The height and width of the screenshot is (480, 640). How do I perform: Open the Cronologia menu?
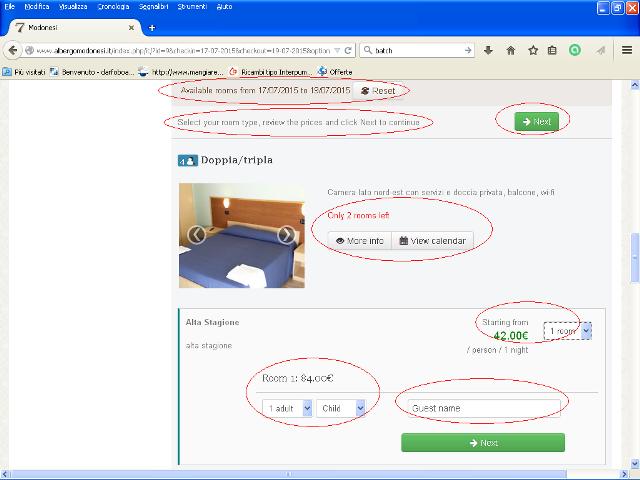pos(115,6)
